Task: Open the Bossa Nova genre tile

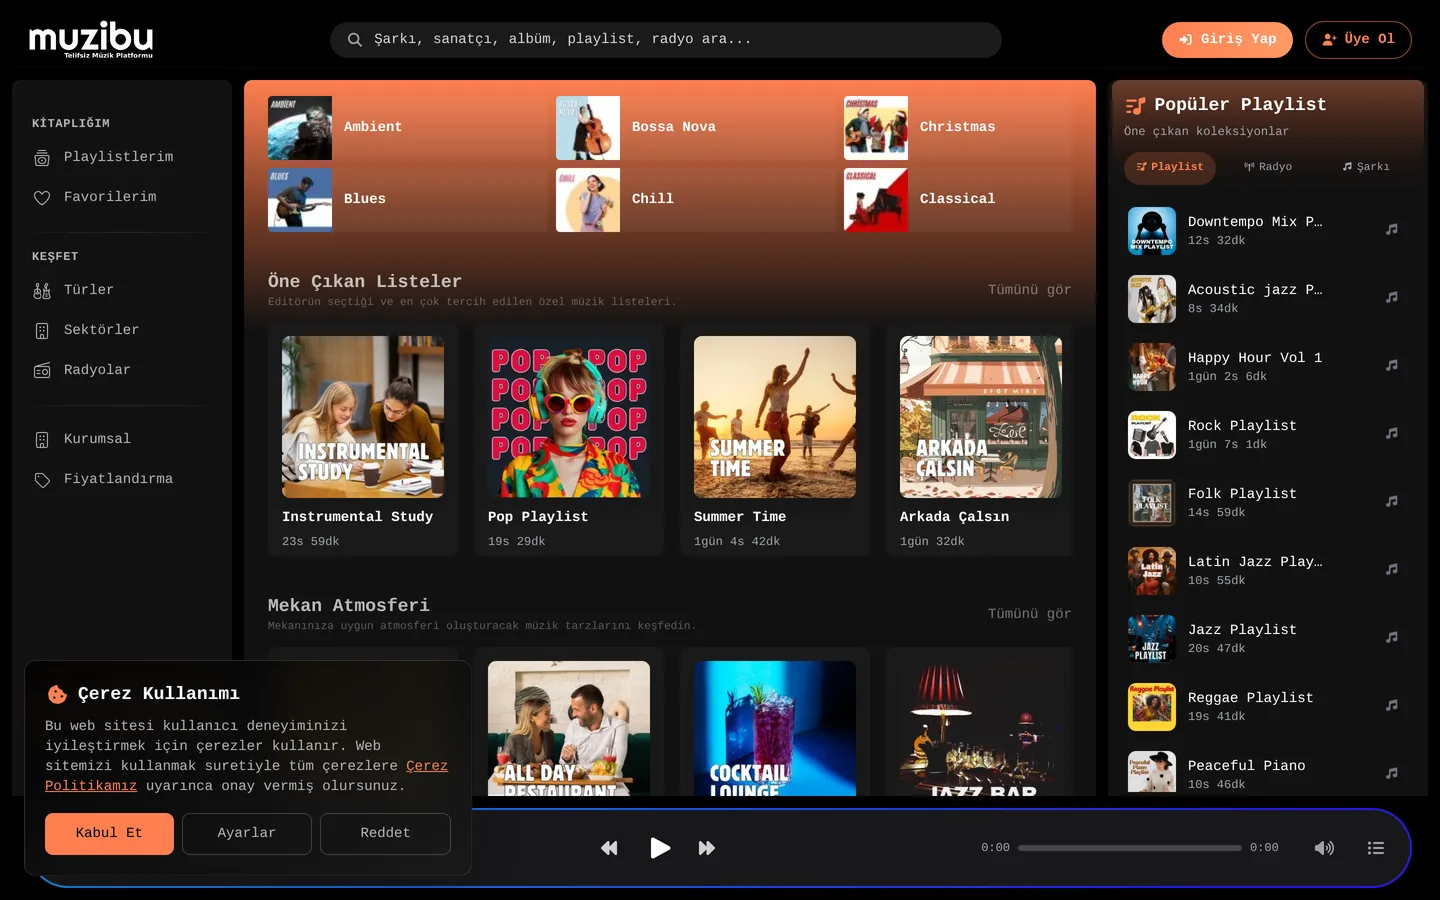Action: click(694, 128)
